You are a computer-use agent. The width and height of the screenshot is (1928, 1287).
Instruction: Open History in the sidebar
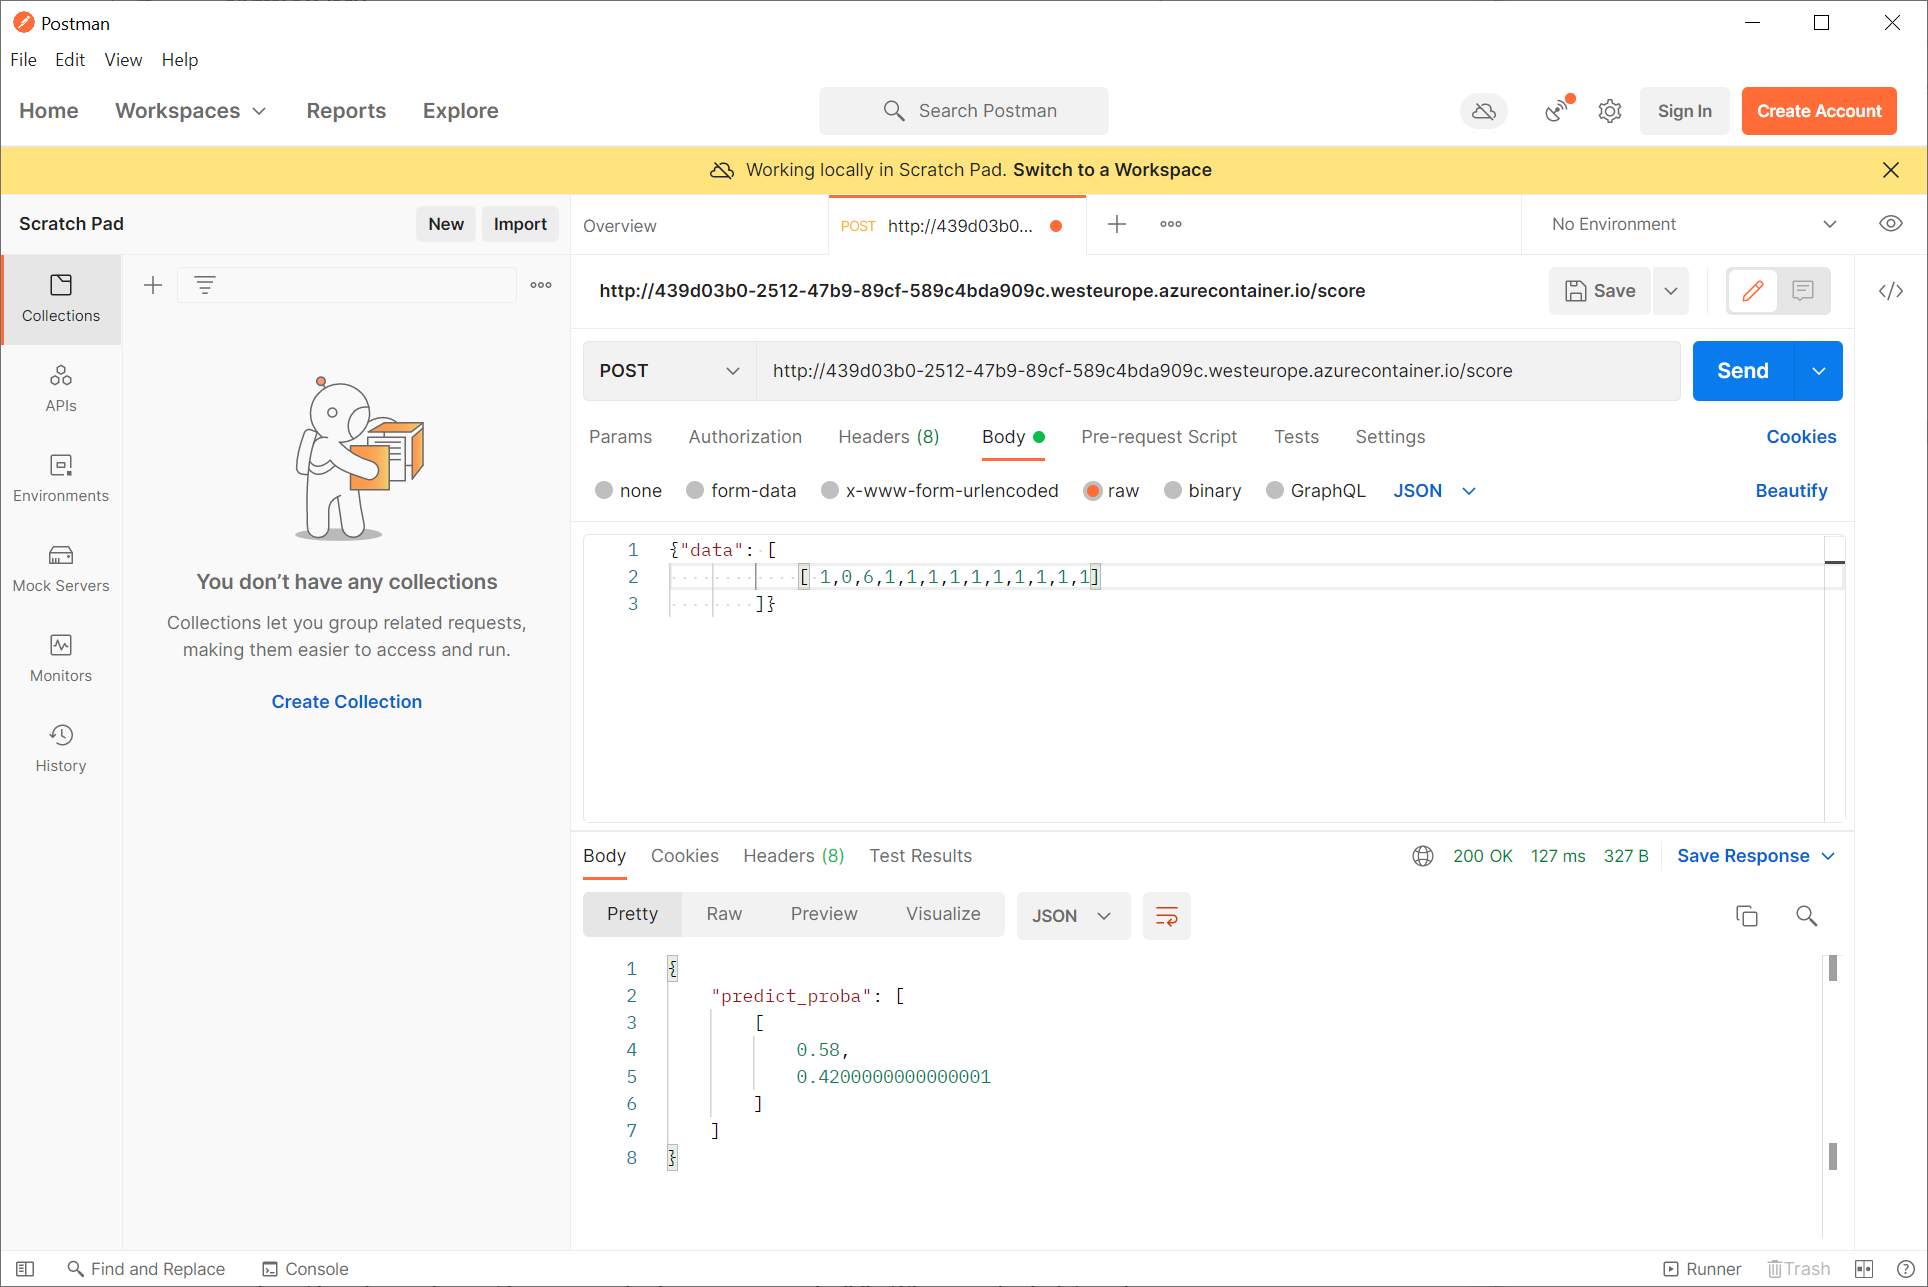coord(61,748)
